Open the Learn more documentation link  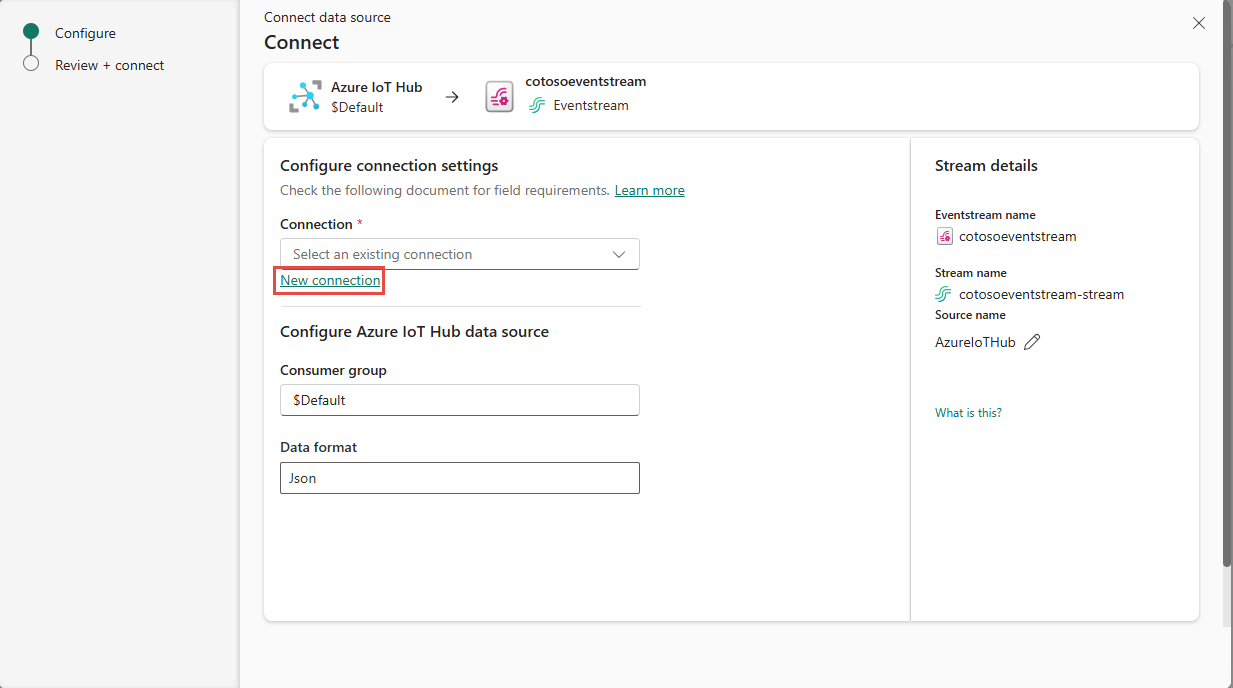click(649, 190)
